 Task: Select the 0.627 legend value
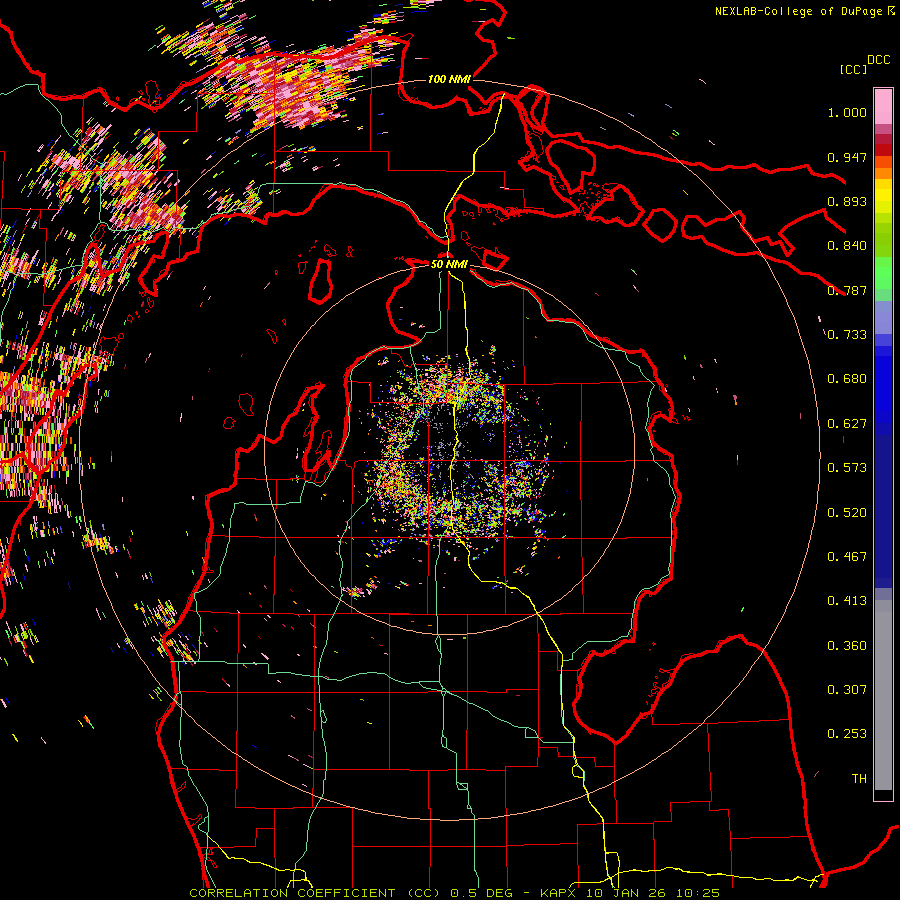(847, 424)
